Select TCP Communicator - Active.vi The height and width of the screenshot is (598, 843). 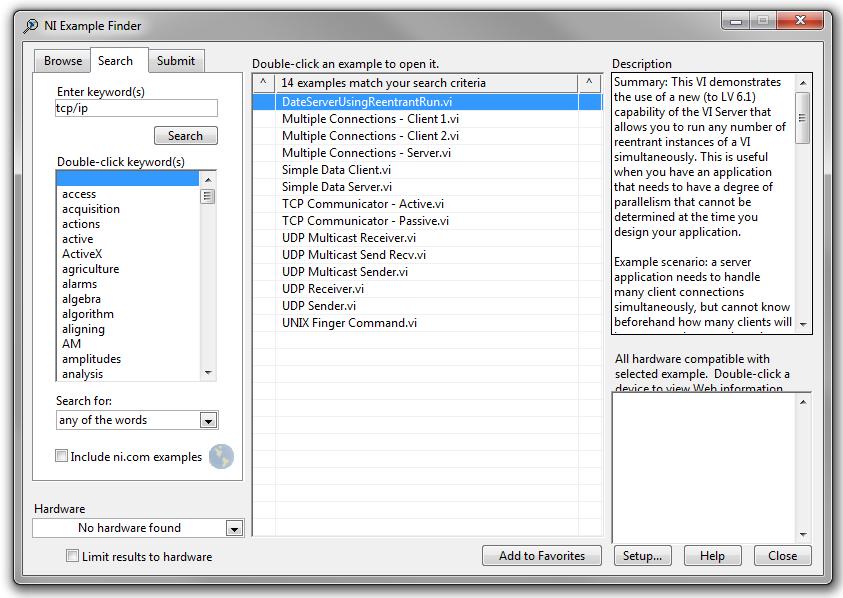pyautogui.click(x=427, y=204)
